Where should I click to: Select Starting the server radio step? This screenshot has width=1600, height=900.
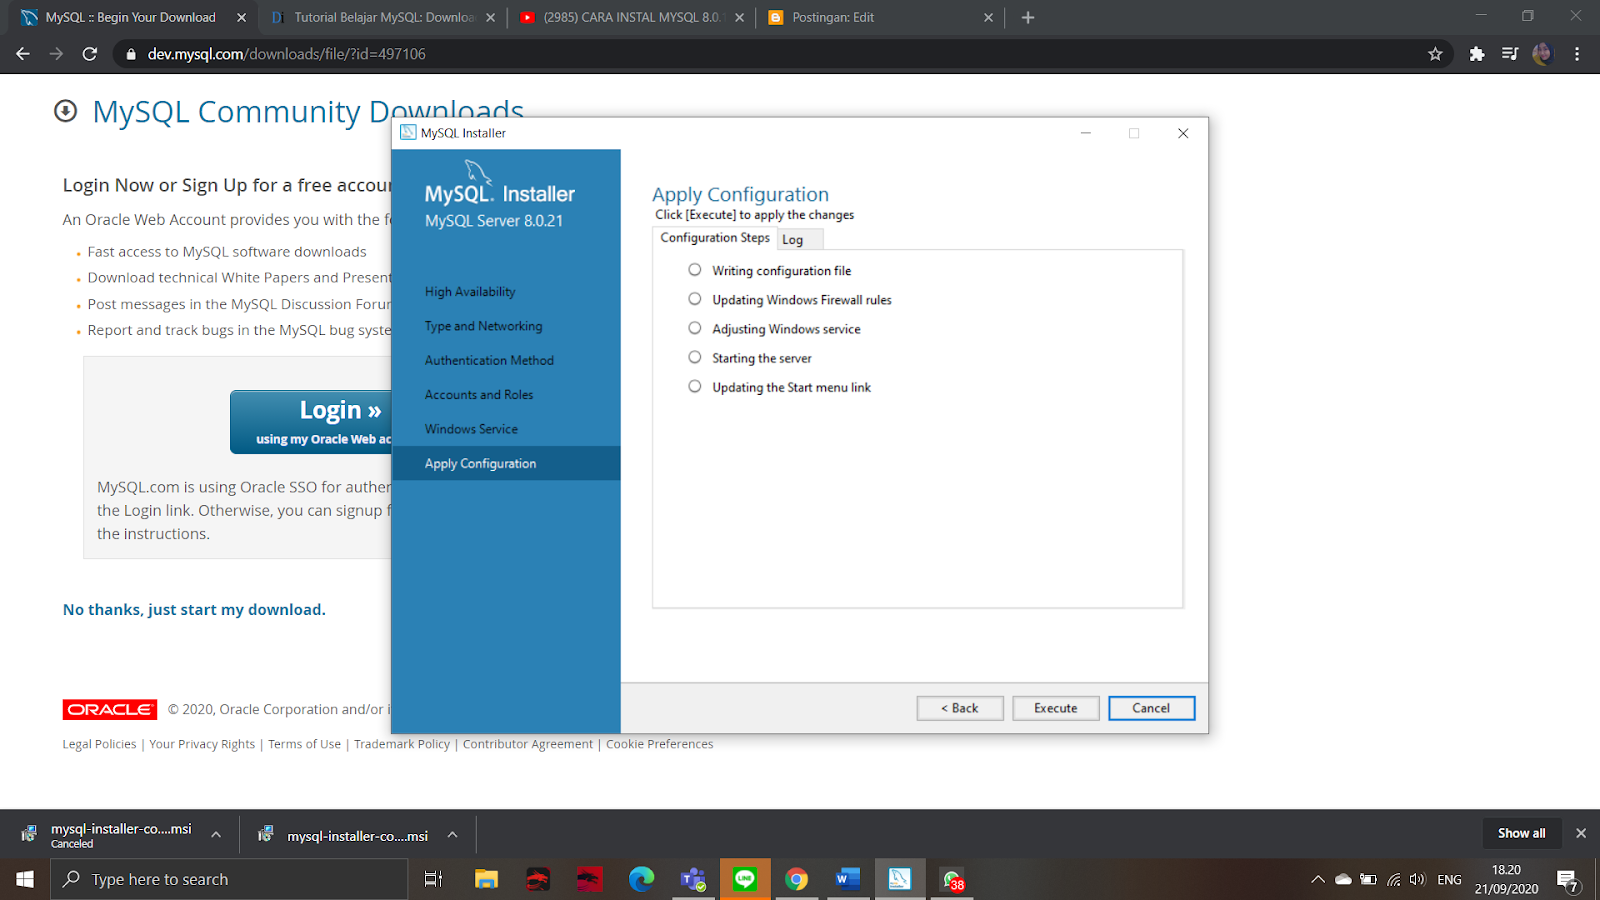(x=695, y=357)
